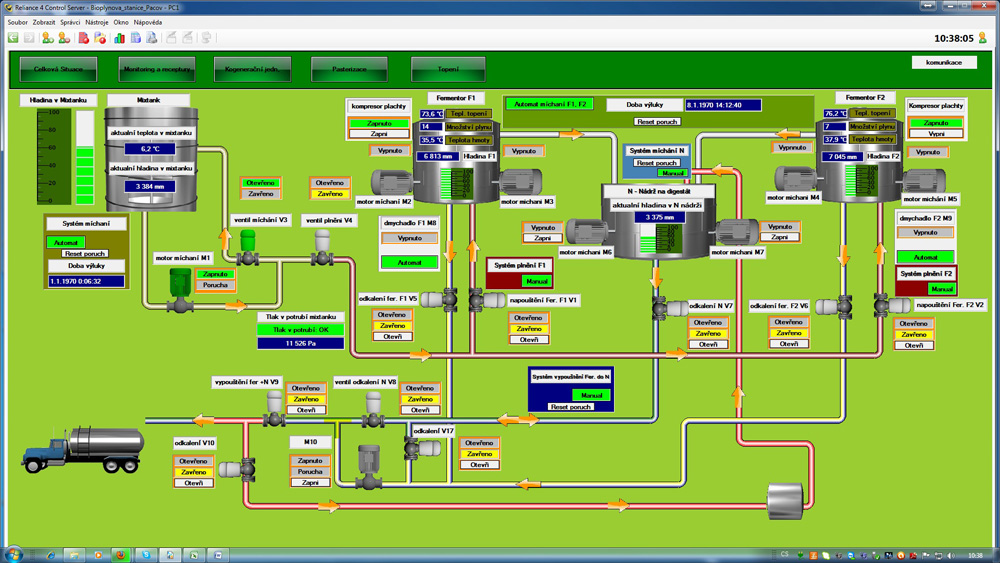Image resolution: width=1000 pixels, height=563 pixels.
Task: Toggle dmychadlo F1 M8 Automat mode
Action: tap(409, 262)
